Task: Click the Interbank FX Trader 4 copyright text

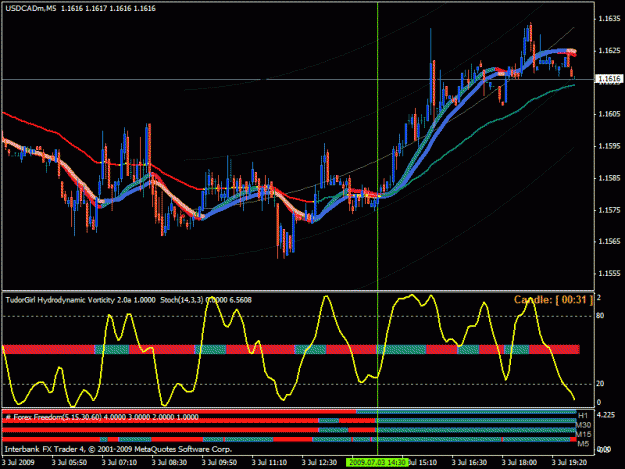Action: [x=118, y=449]
